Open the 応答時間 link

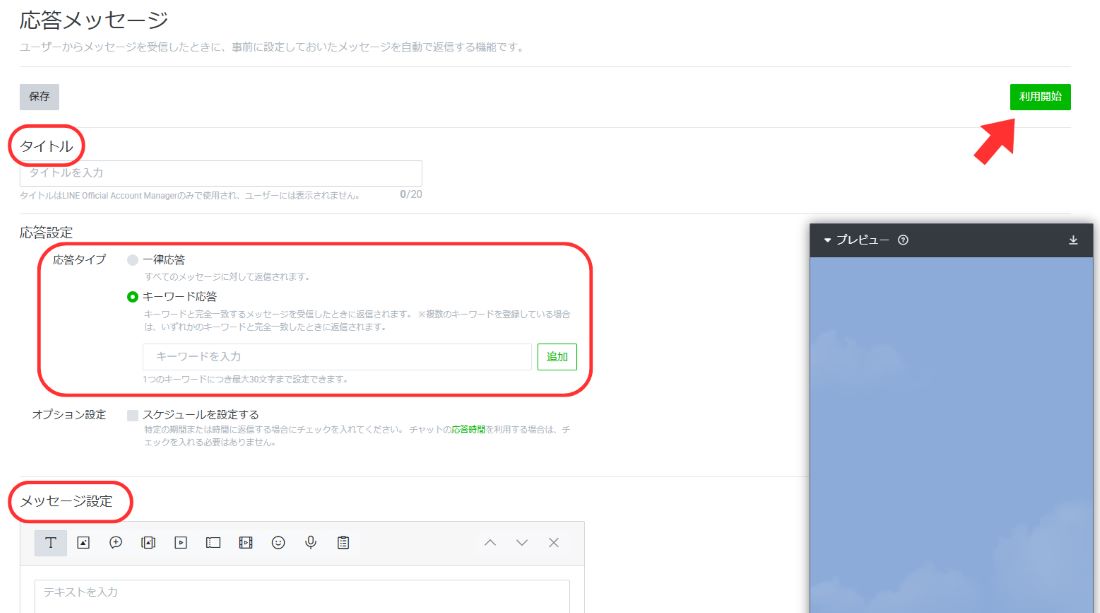pos(468,429)
